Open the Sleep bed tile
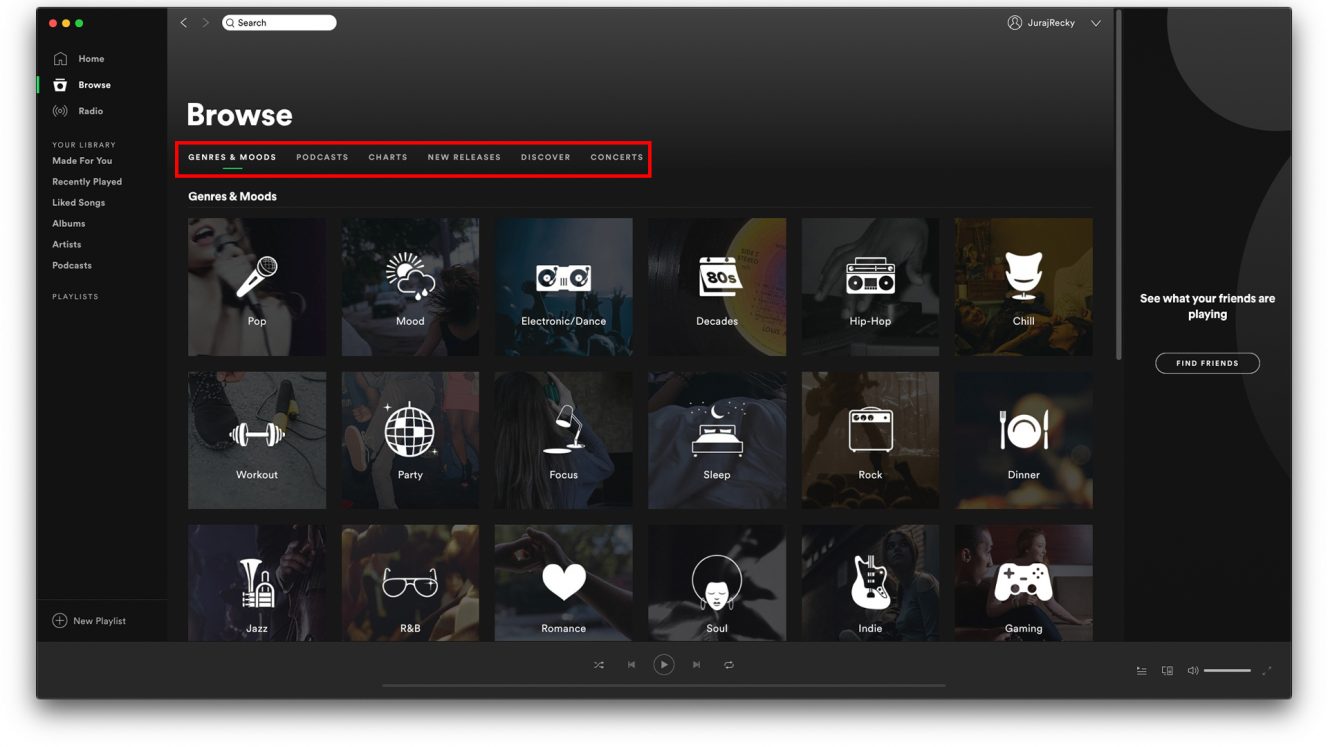This screenshot has height=747, width=1328. 717,440
